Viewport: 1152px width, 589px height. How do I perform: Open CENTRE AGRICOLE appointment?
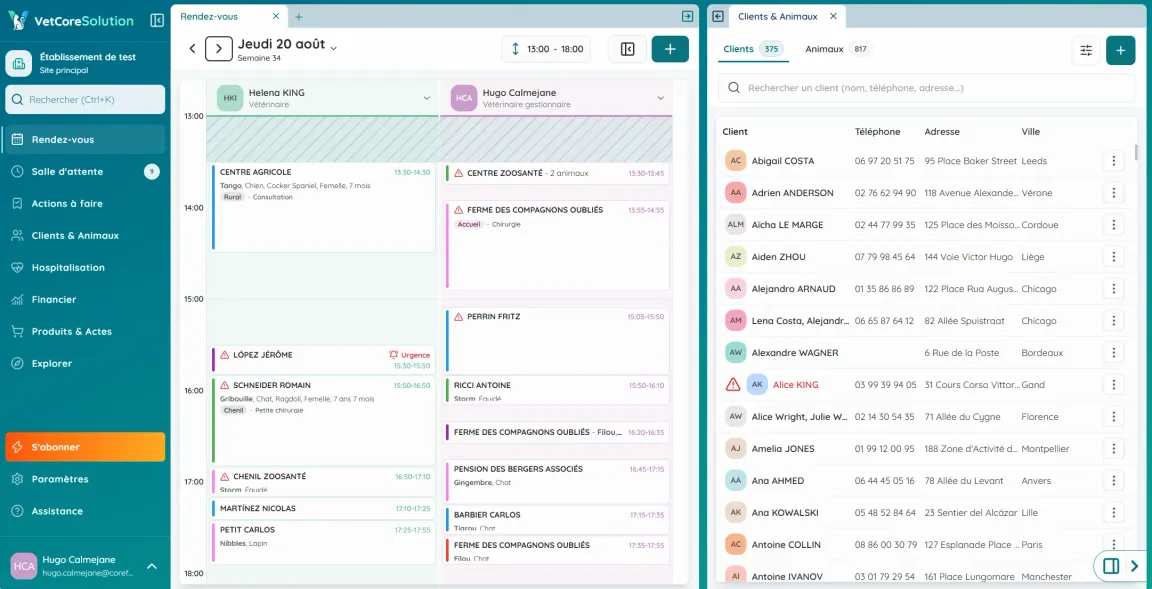[x=323, y=208]
